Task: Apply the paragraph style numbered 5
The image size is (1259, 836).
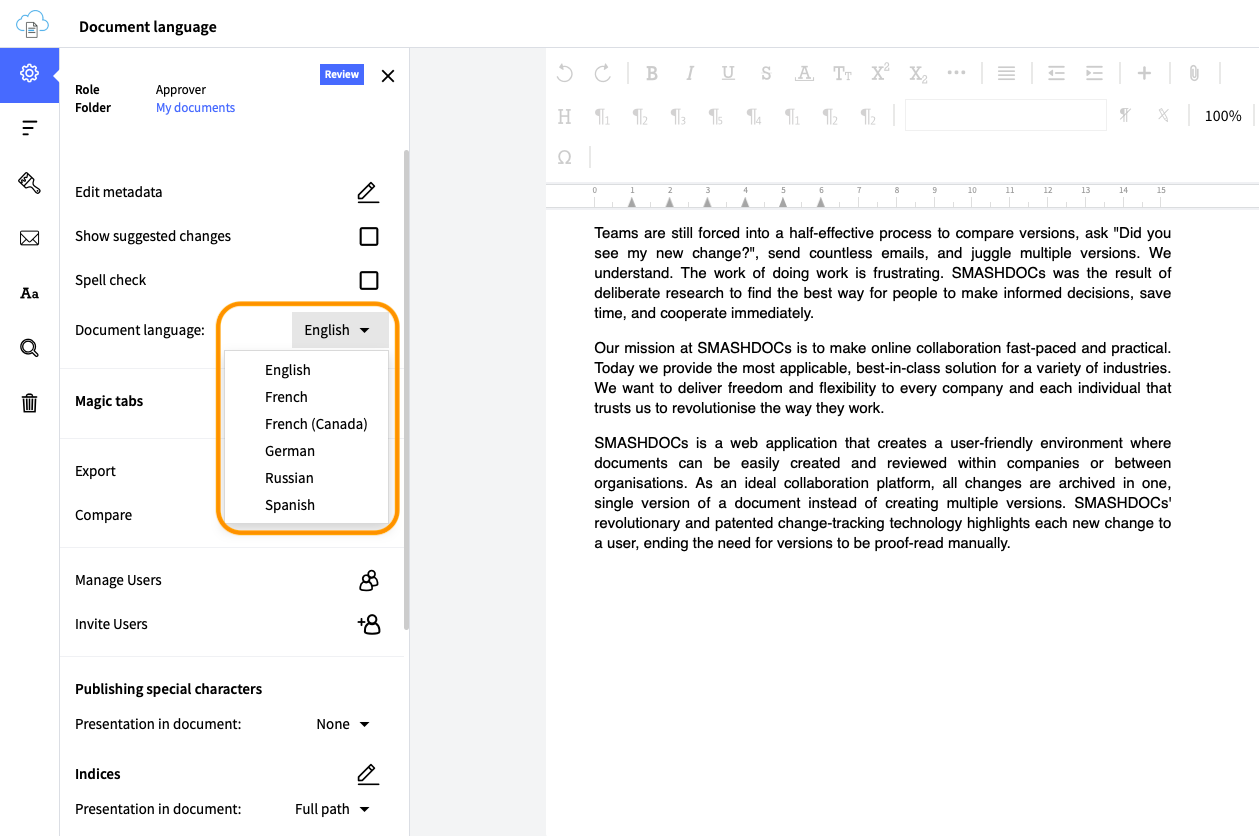Action: pyautogui.click(x=716, y=117)
